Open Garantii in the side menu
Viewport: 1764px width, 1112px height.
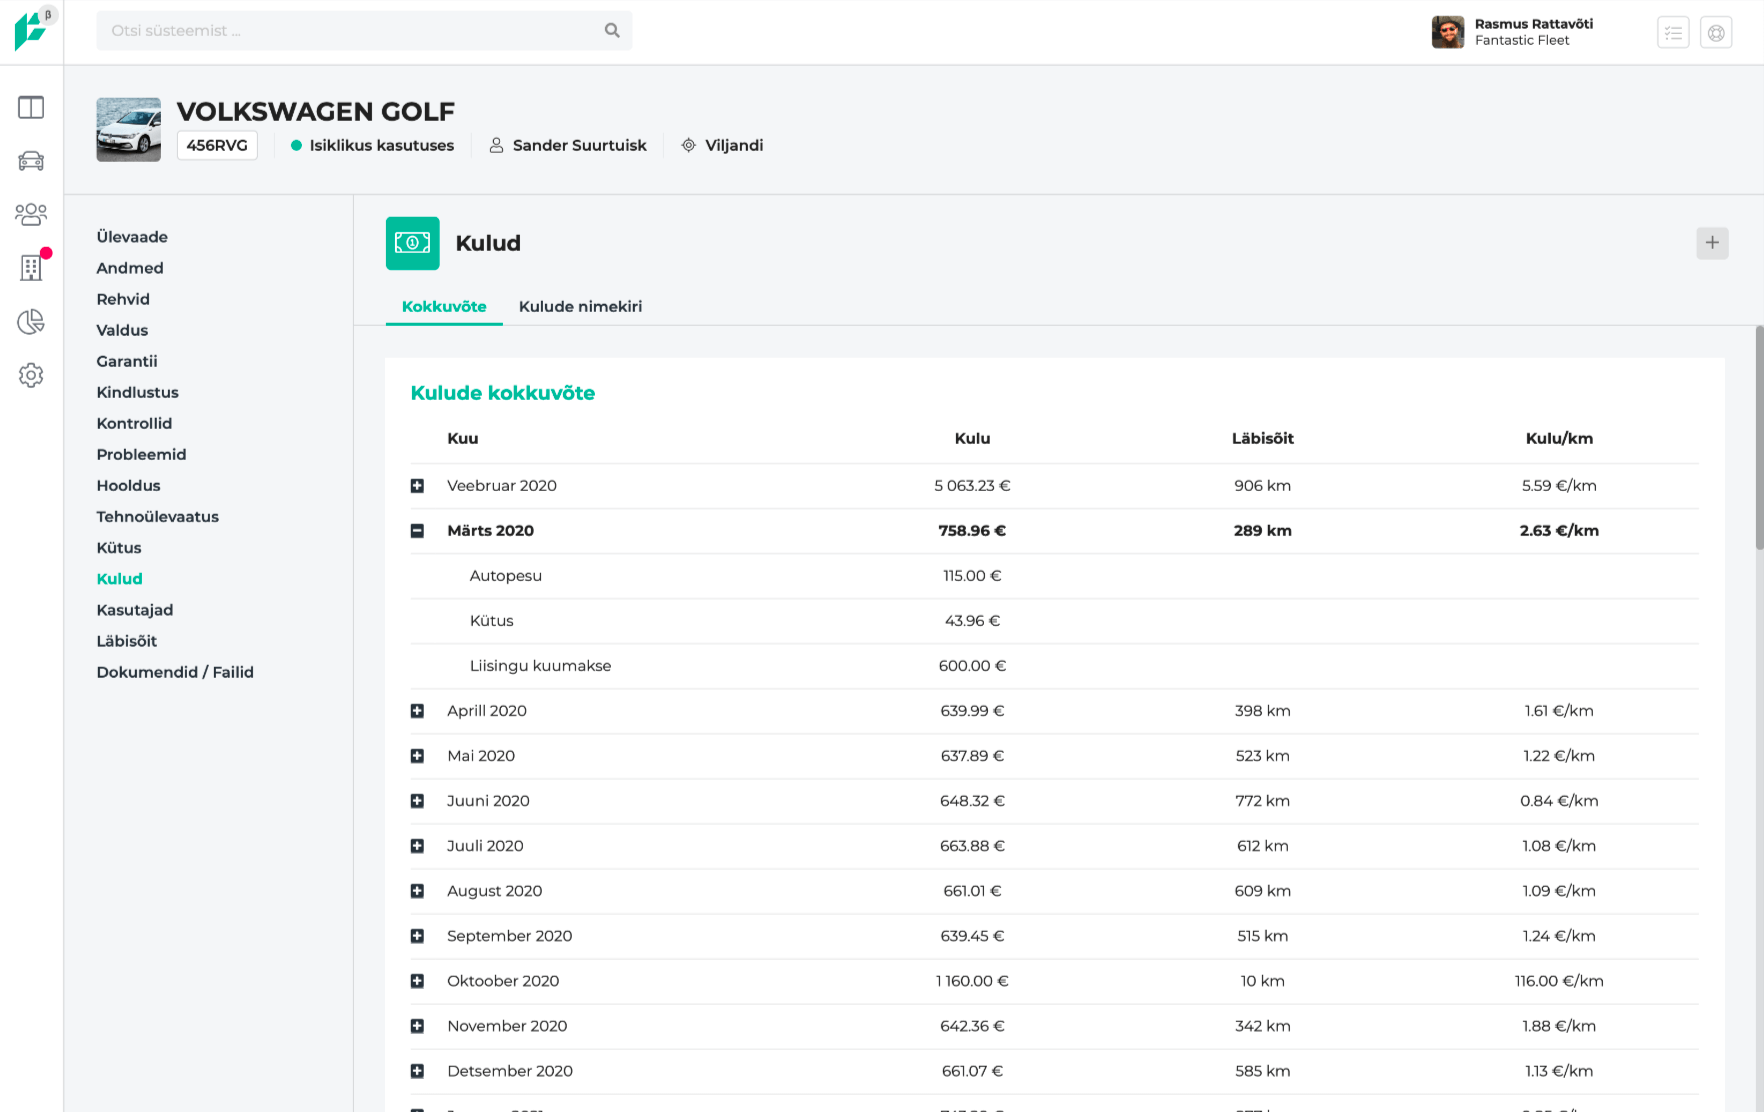point(127,361)
